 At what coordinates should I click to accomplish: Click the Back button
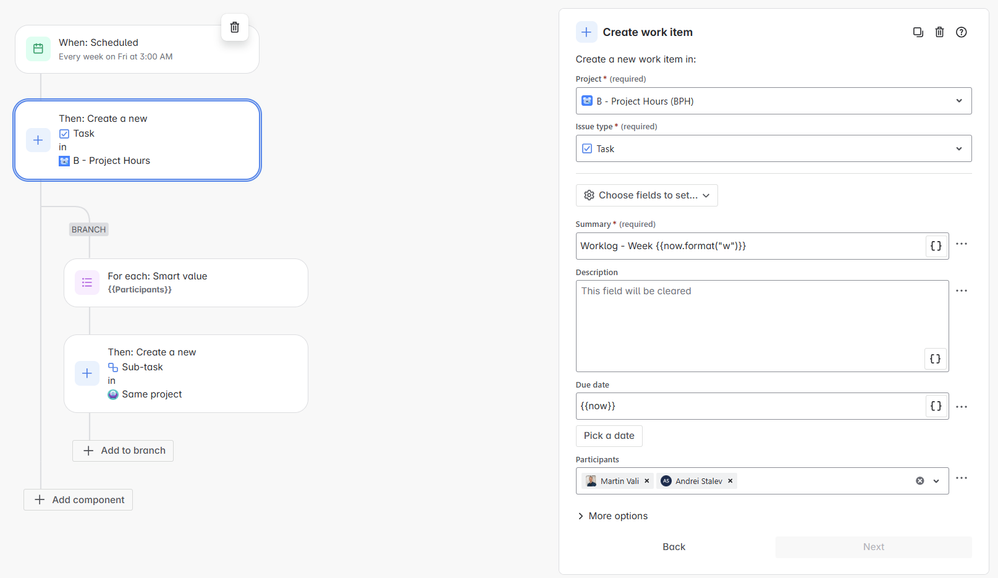coord(673,547)
